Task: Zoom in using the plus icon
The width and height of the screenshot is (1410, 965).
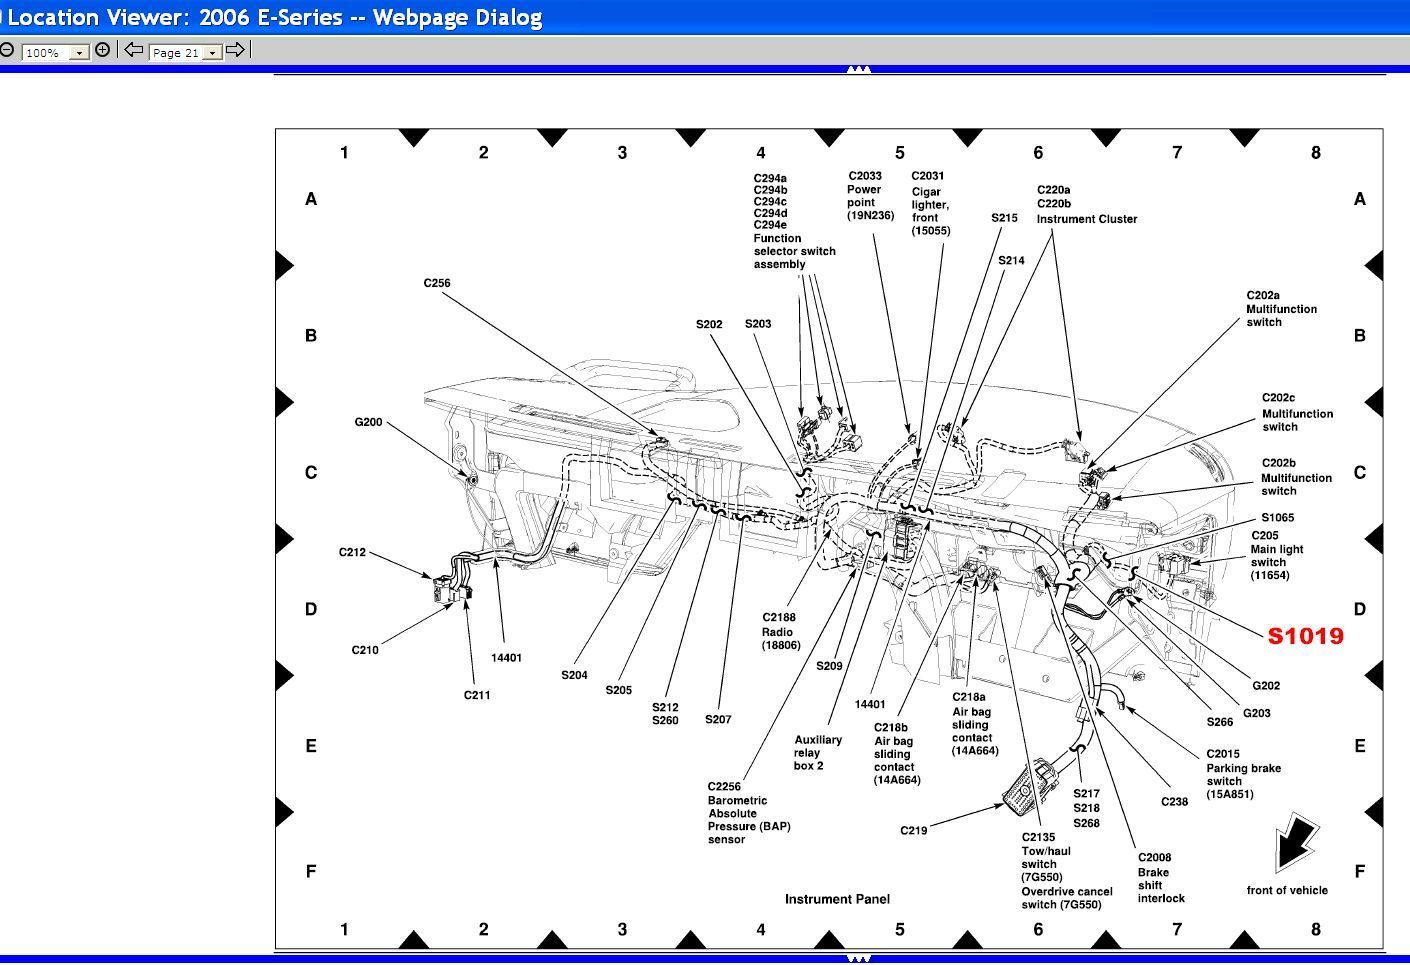Action: pyautogui.click(x=101, y=48)
